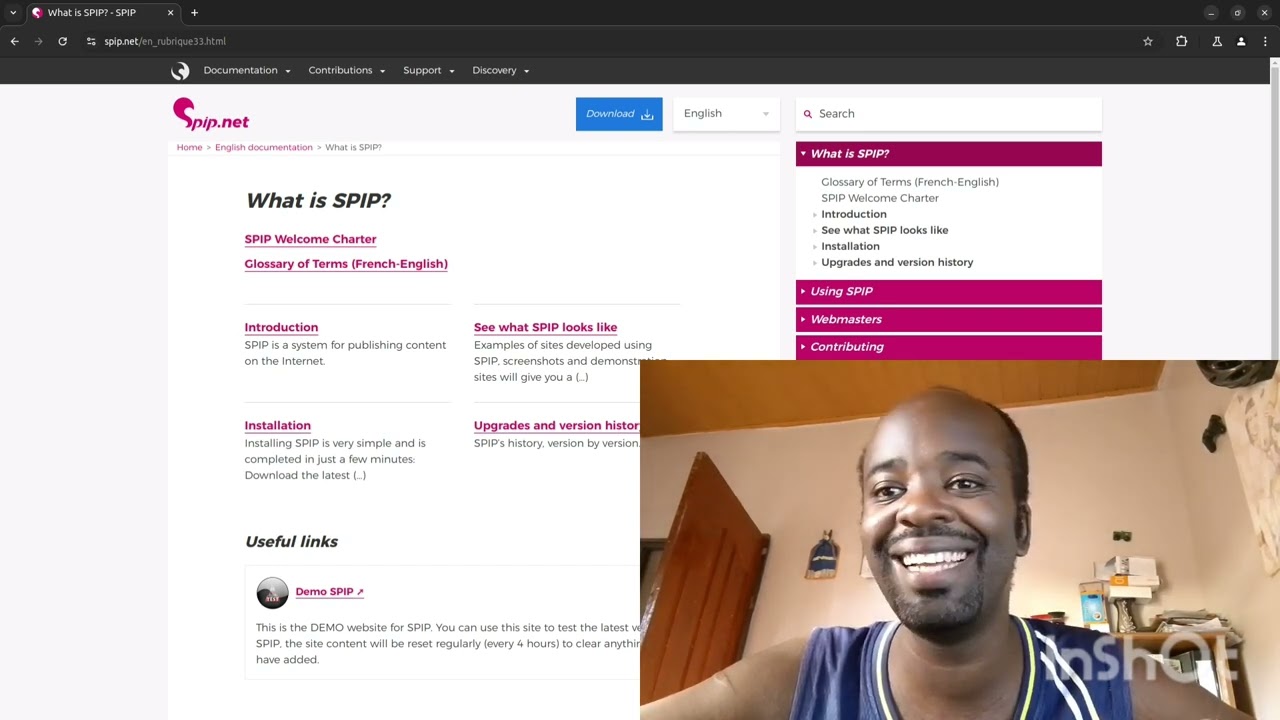
Task: Open the browser profile icon
Action: pos(1241,41)
